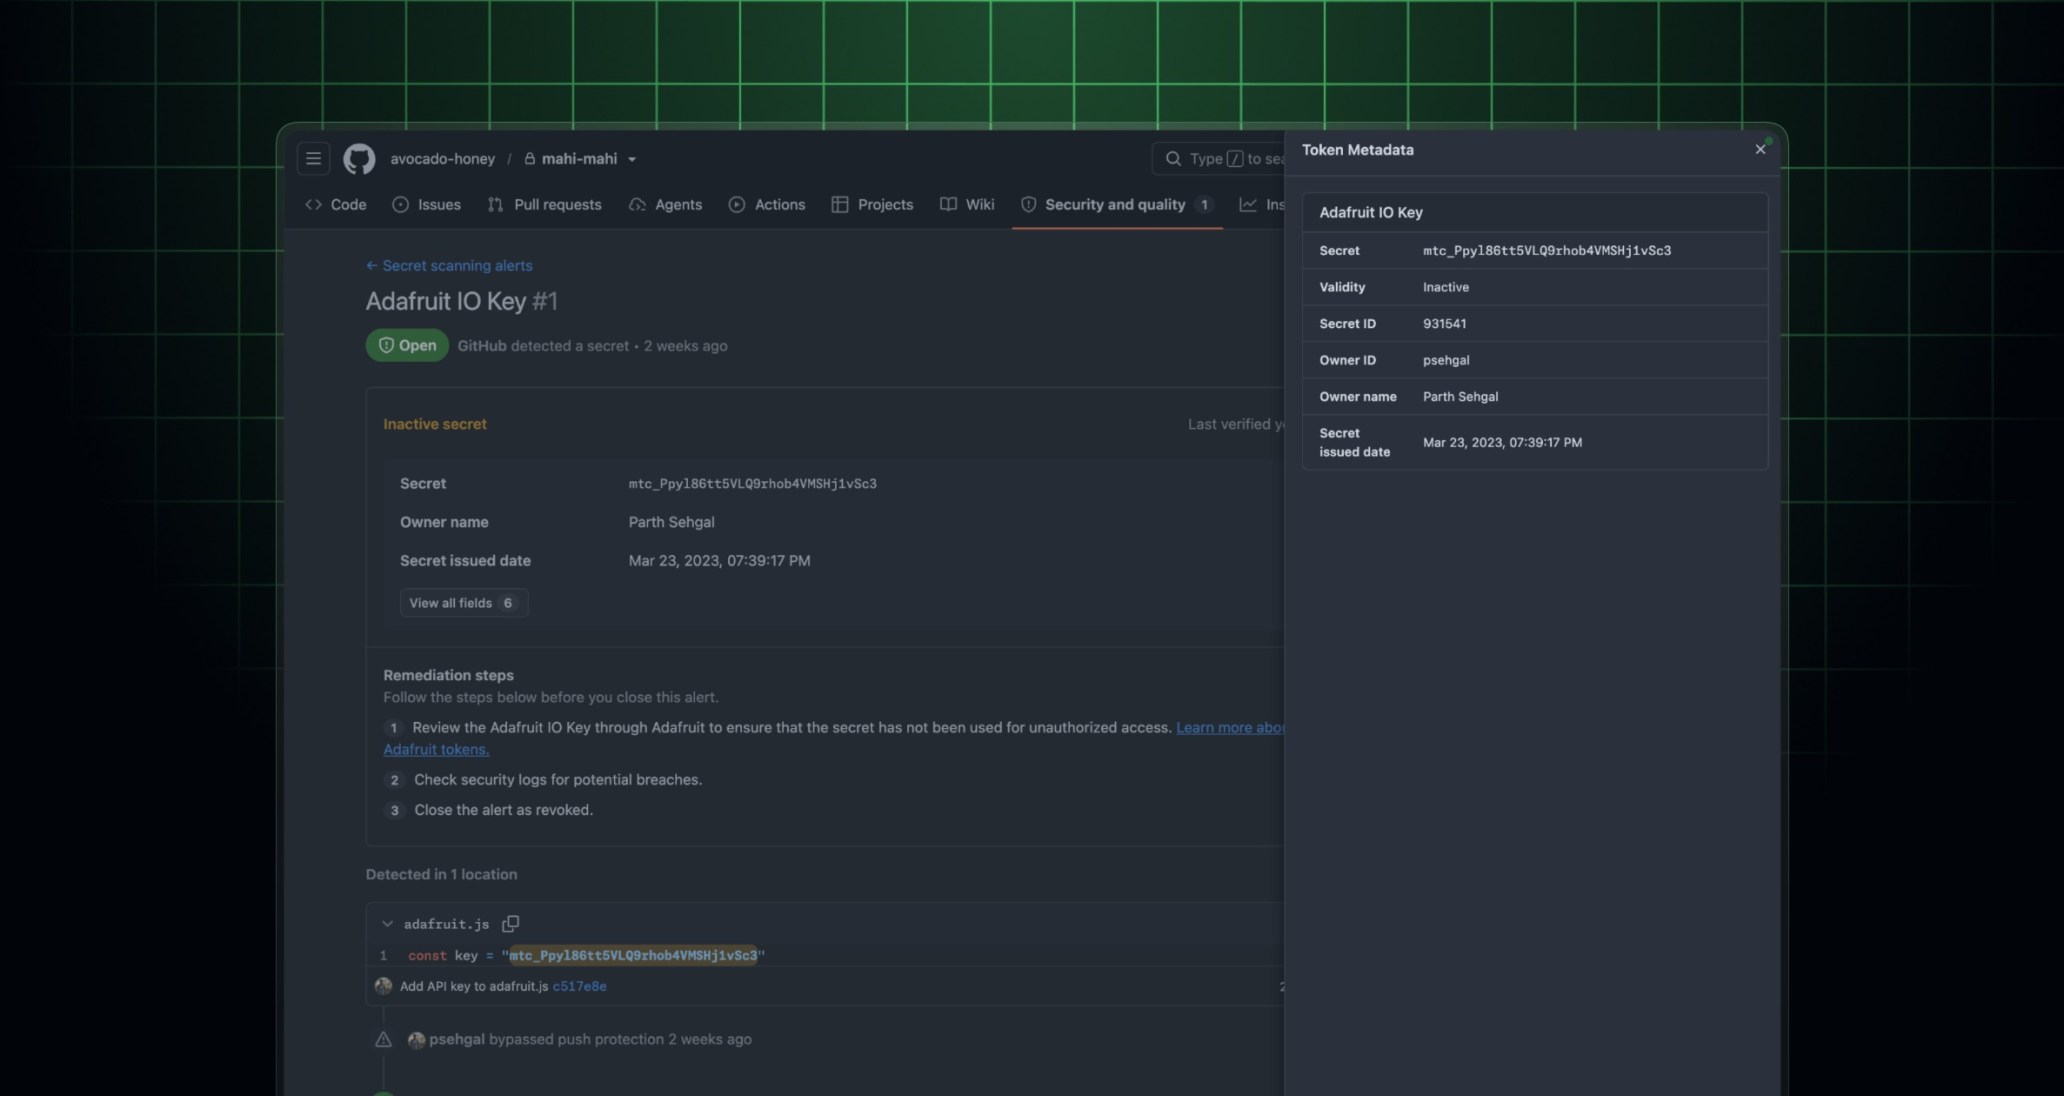
Task: Click the lock icon beside mahi-mahi
Action: pyautogui.click(x=530, y=159)
